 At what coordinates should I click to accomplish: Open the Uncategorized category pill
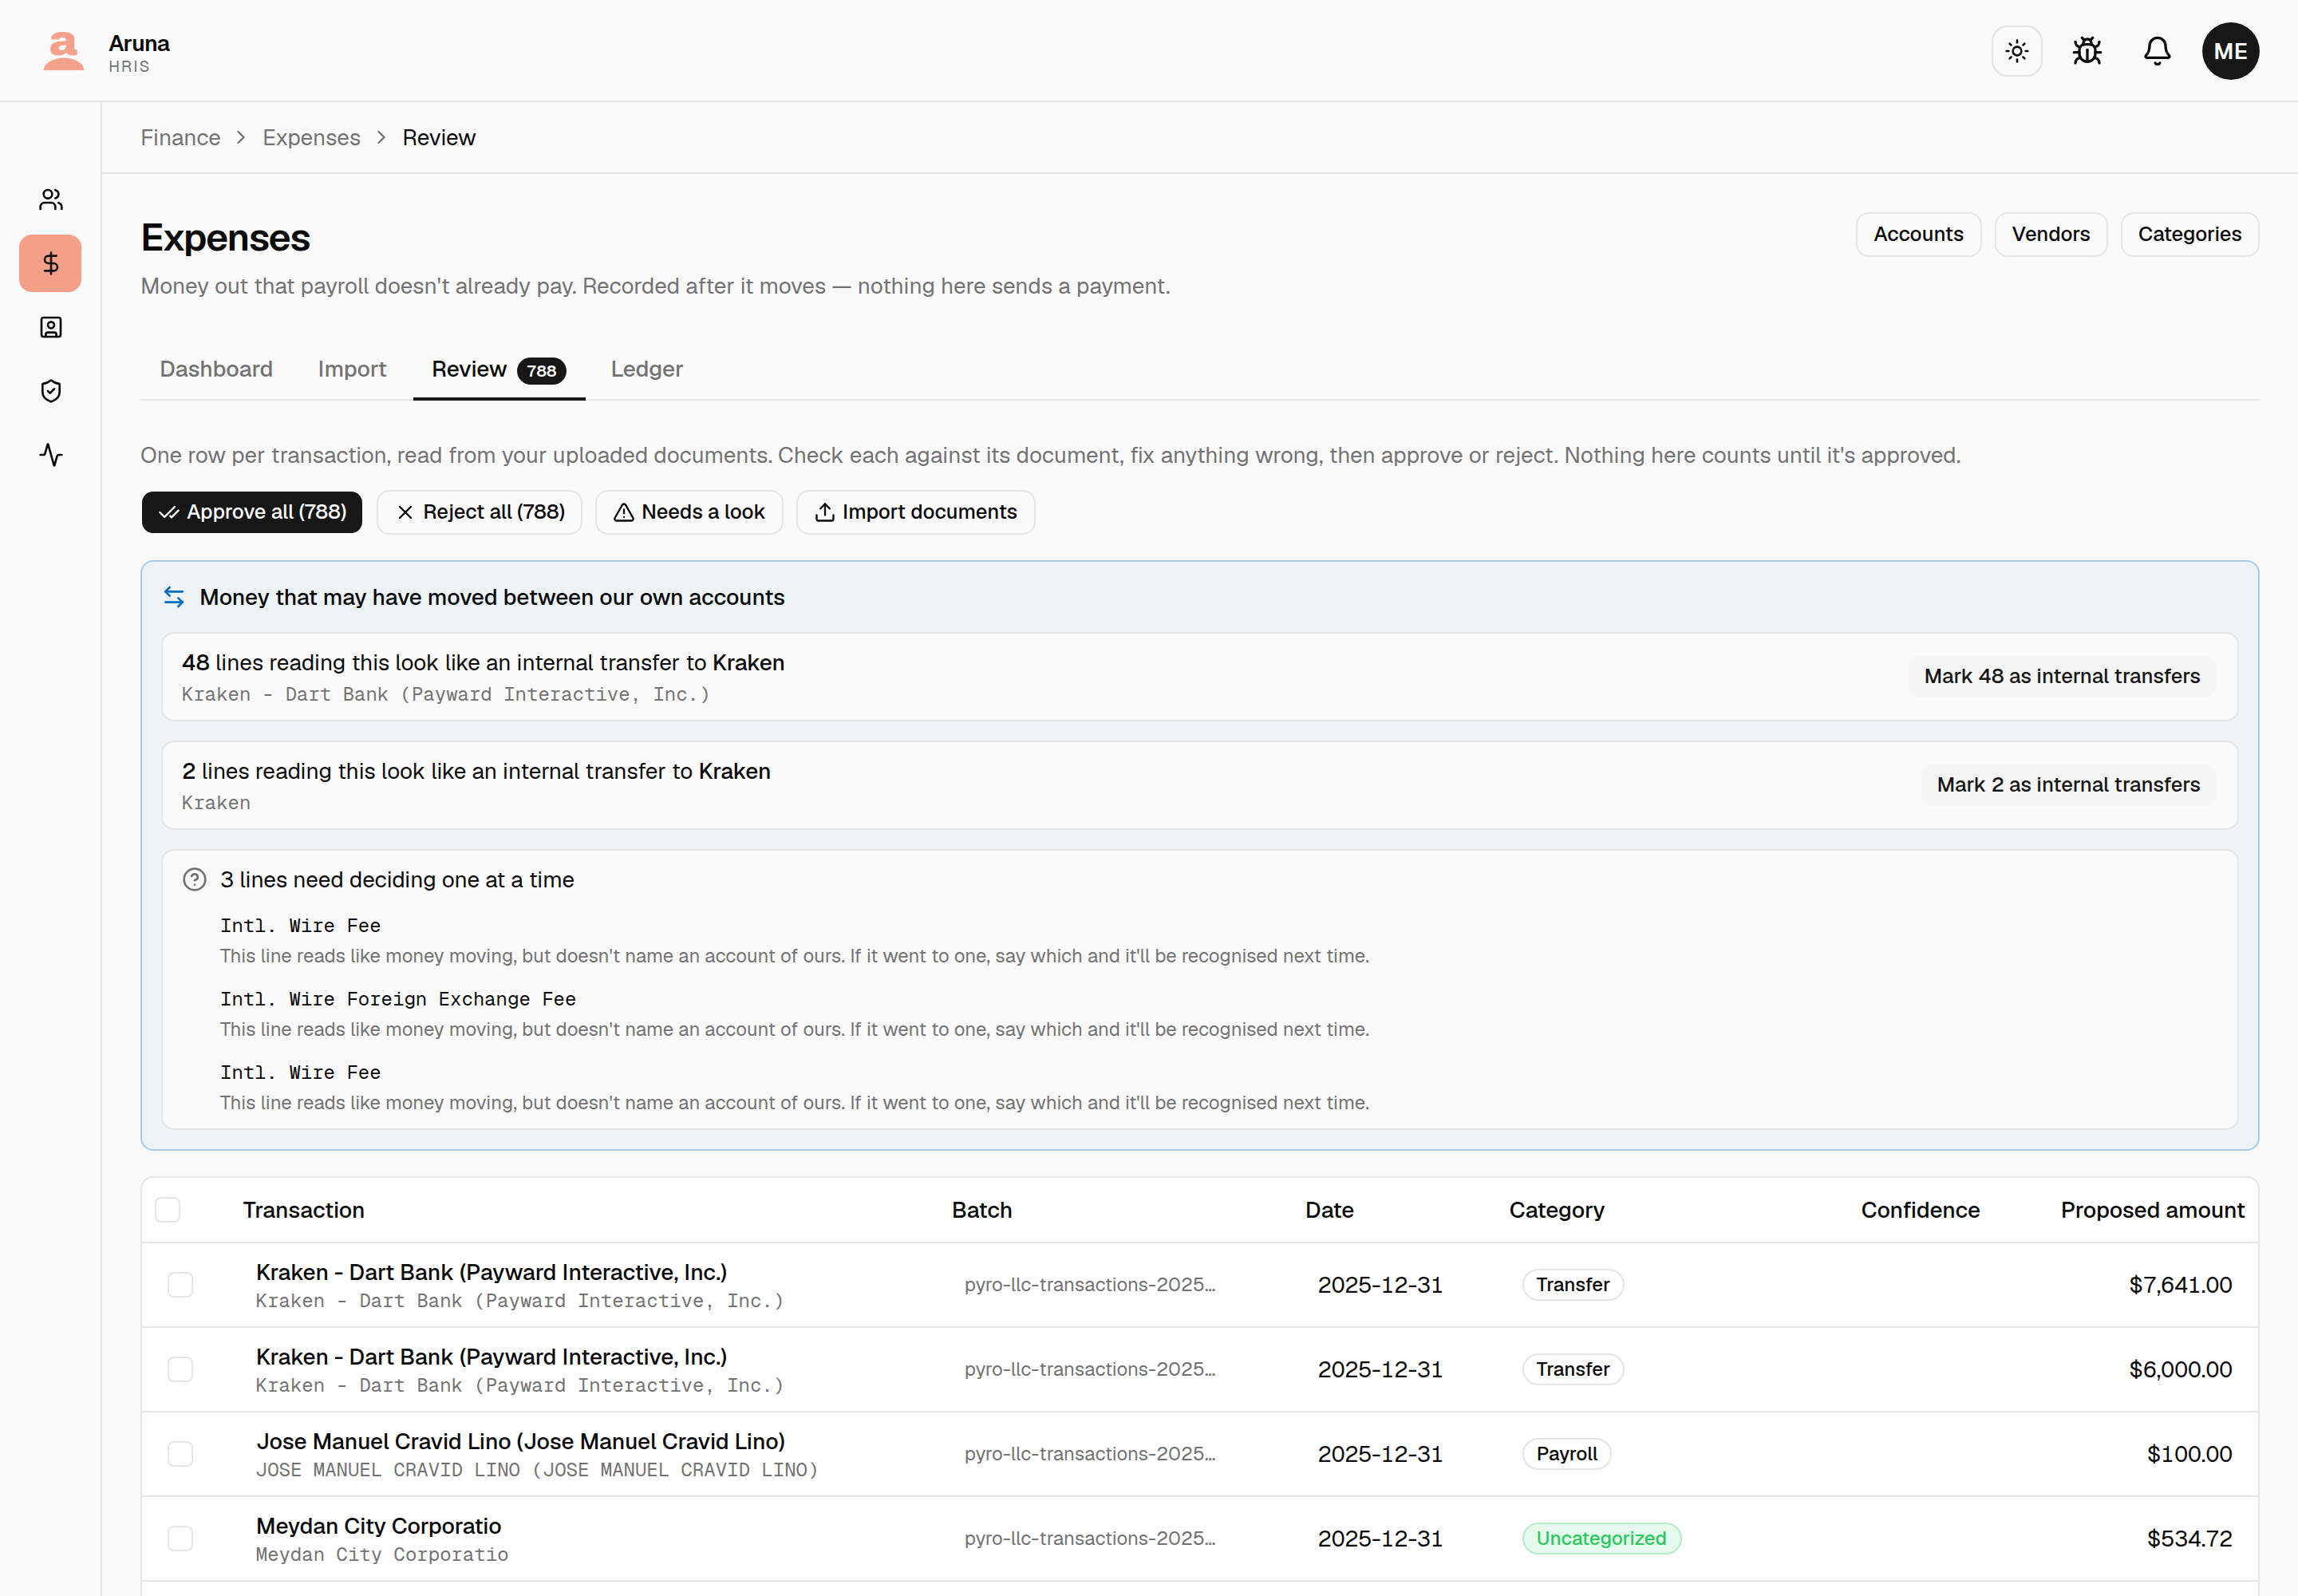1601,1538
